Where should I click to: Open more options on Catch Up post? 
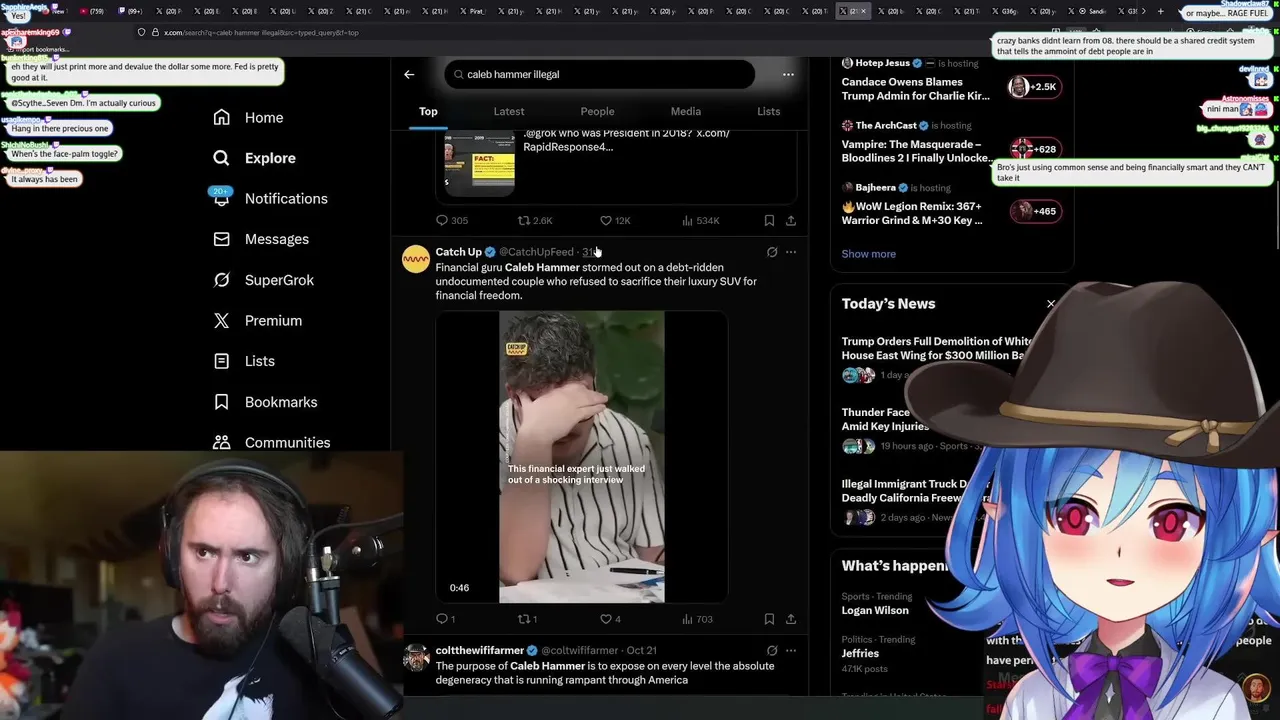pyautogui.click(x=791, y=252)
